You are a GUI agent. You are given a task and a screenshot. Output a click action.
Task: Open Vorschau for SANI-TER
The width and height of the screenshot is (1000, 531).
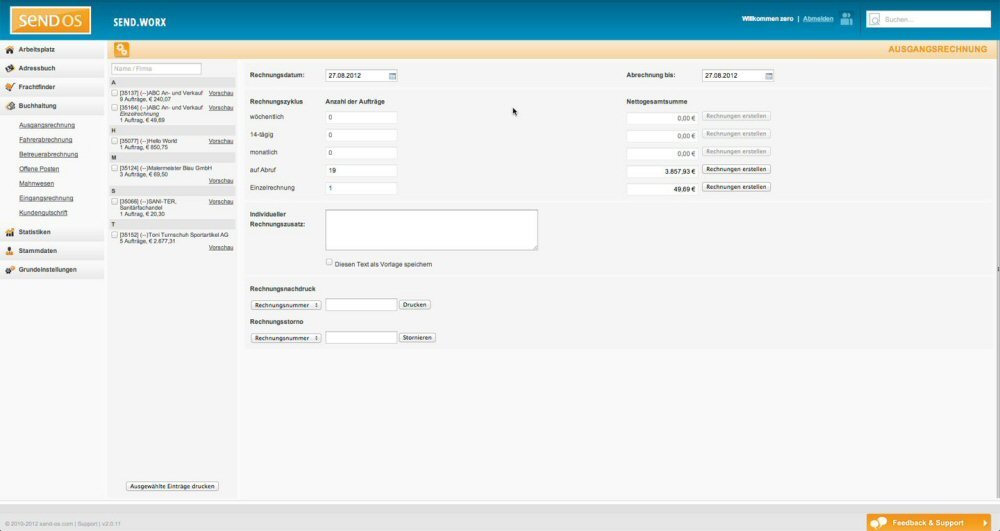[x=221, y=201]
